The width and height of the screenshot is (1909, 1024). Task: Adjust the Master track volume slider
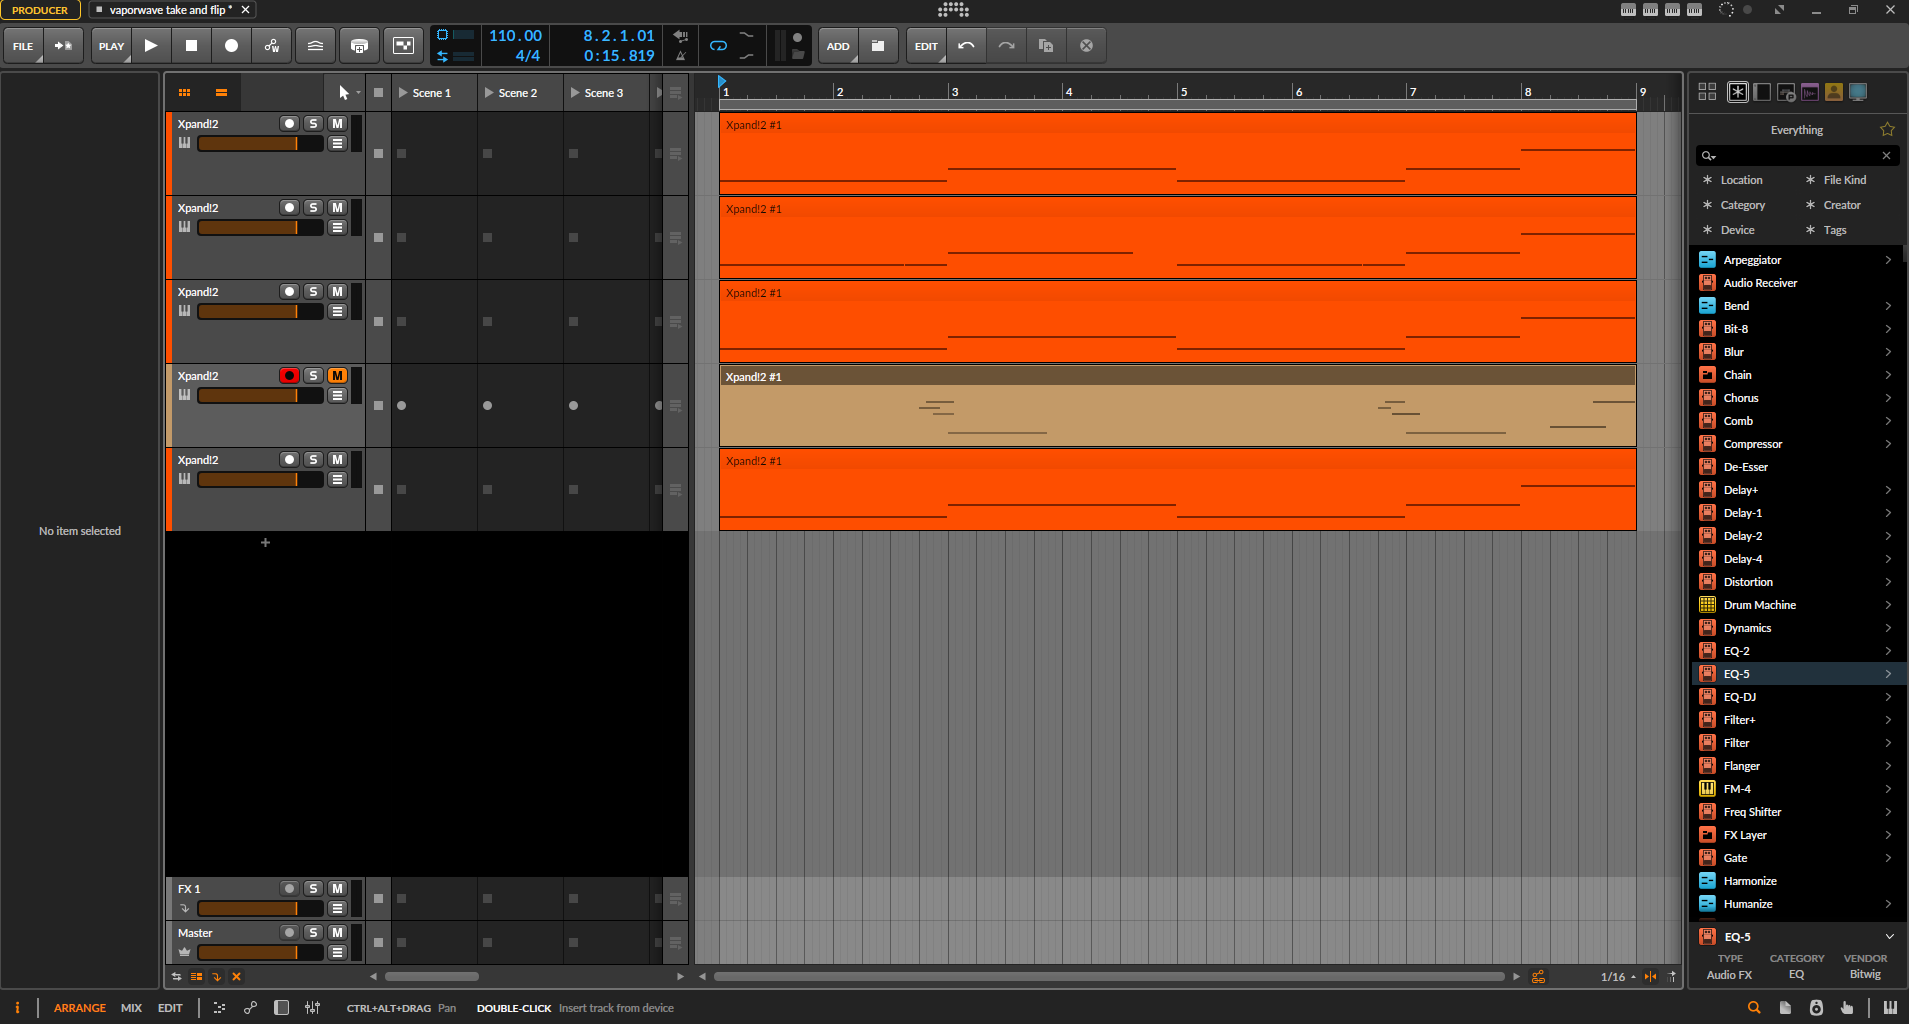(260, 953)
